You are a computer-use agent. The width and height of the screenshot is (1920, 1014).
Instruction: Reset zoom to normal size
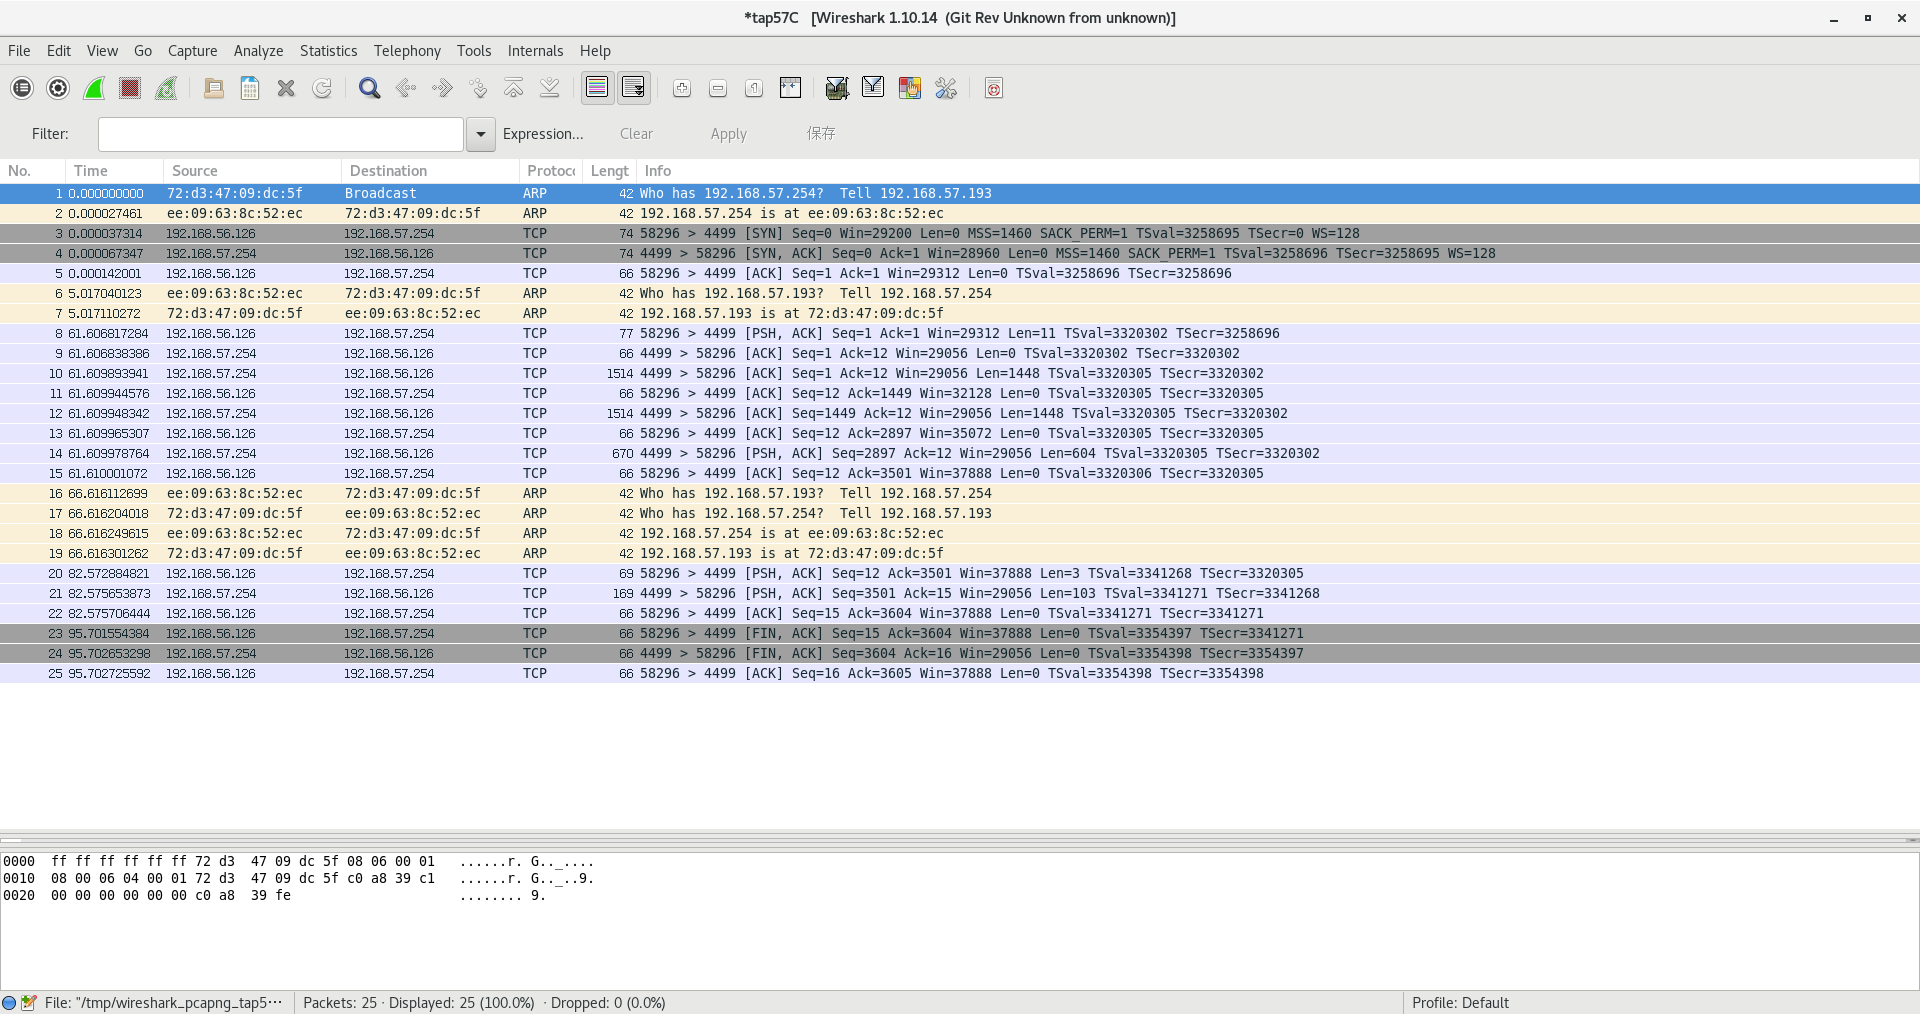pyautogui.click(x=754, y=88)
